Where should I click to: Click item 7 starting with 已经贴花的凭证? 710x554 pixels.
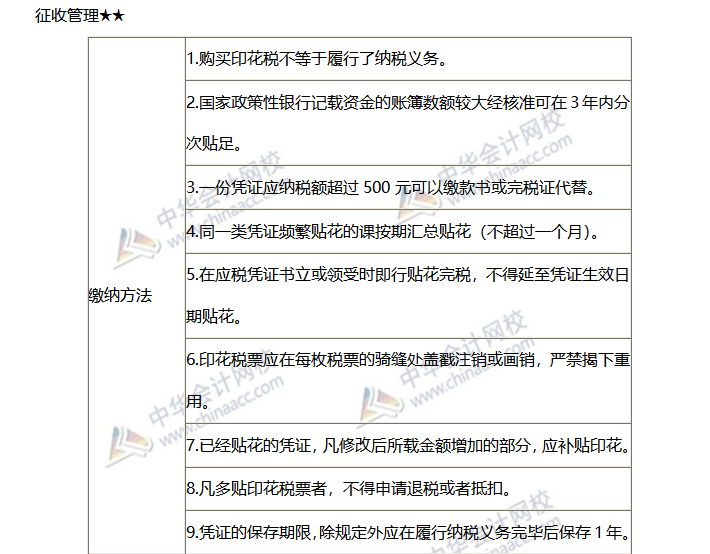400,446
